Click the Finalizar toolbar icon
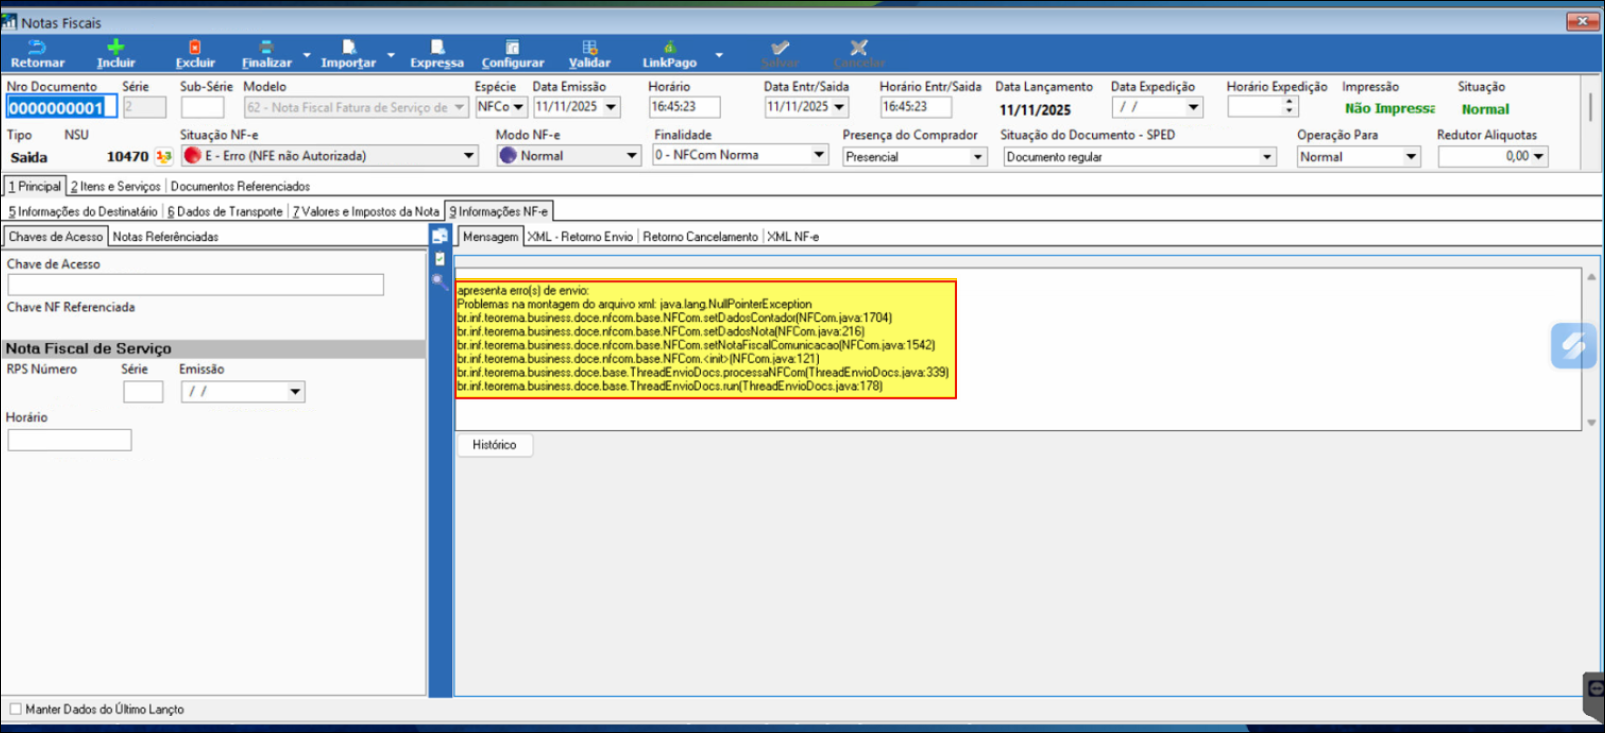Viewport: 1605px width, 733px height. click(266, 48)
